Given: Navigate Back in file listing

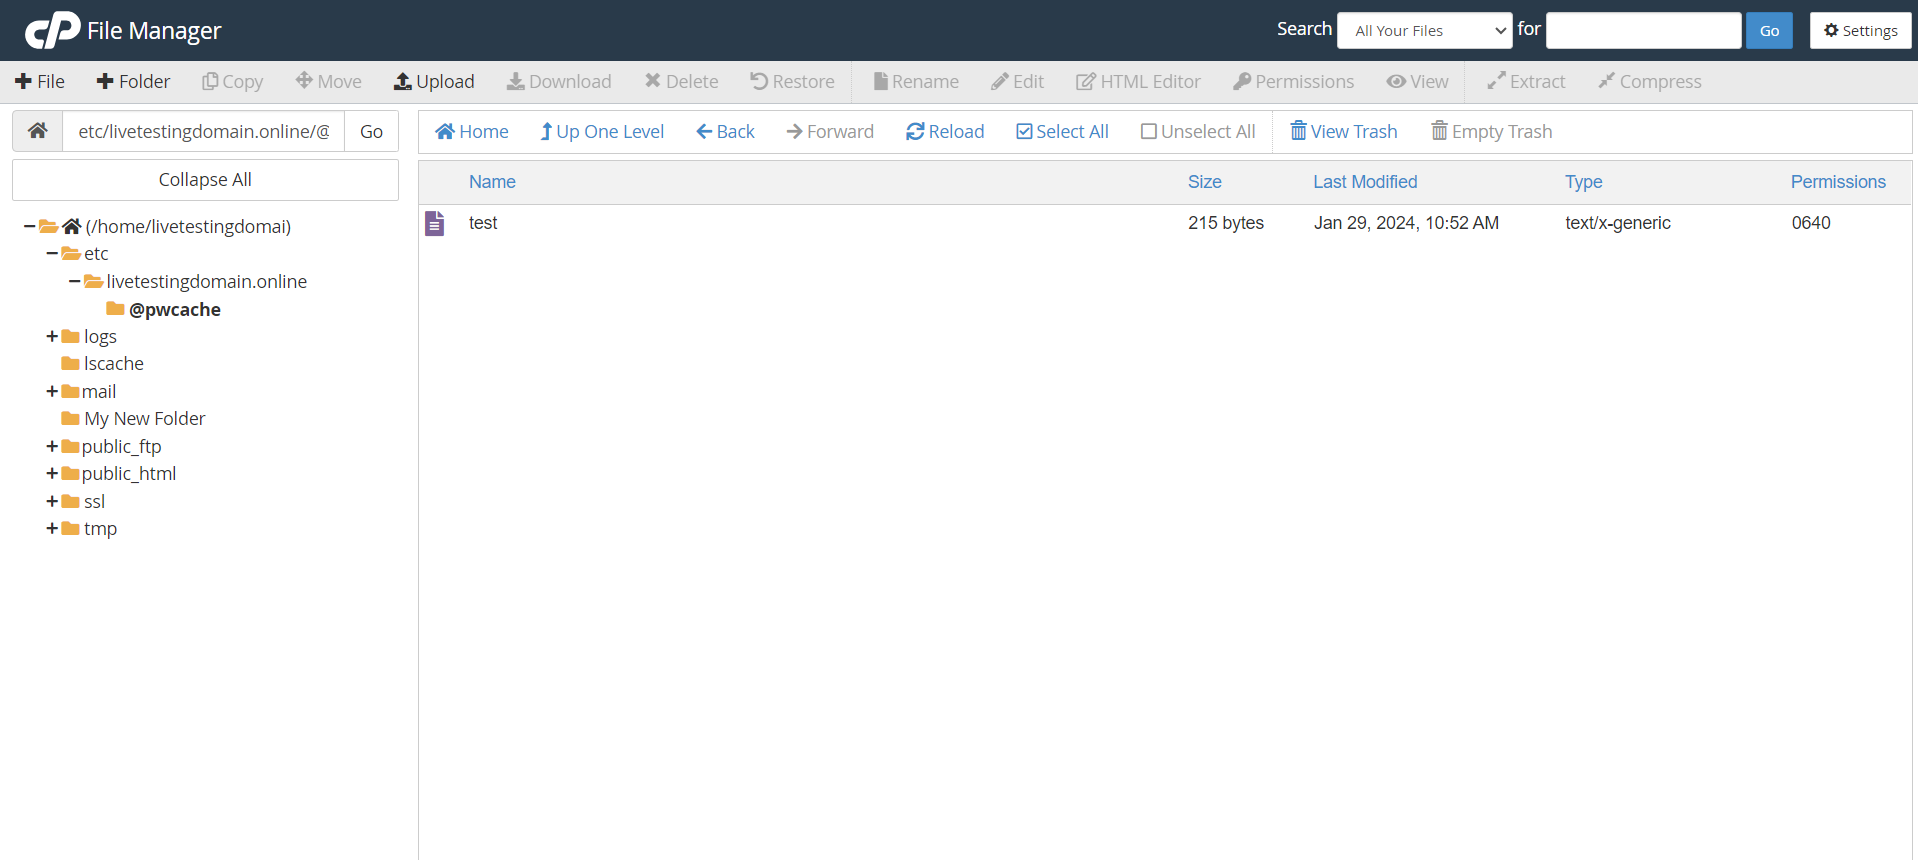Looking at the screenshot, I should point(725,131).
